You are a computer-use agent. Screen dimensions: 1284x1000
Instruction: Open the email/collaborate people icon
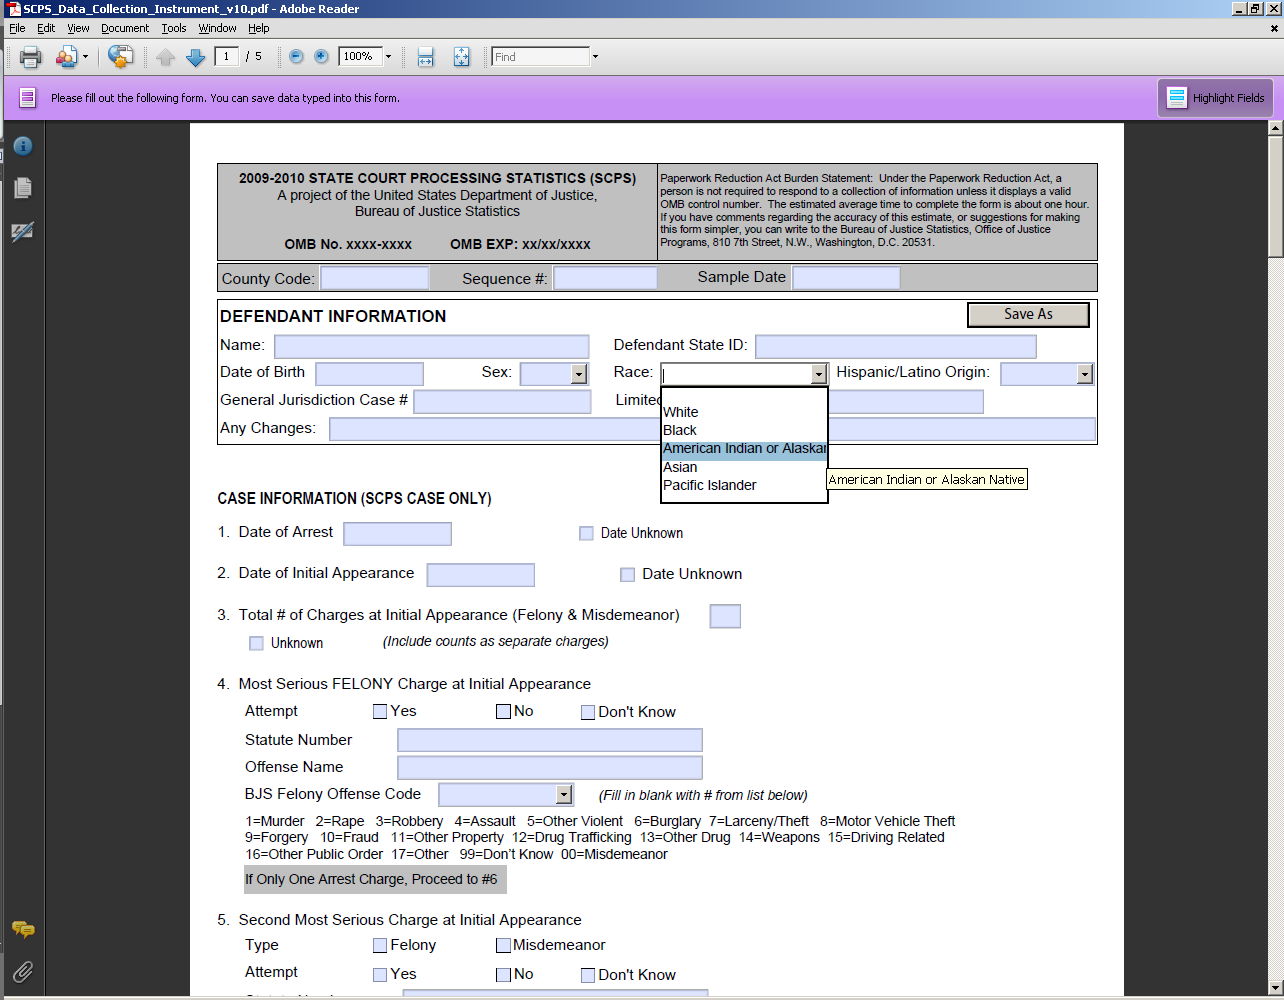click(x=66, y=57)
